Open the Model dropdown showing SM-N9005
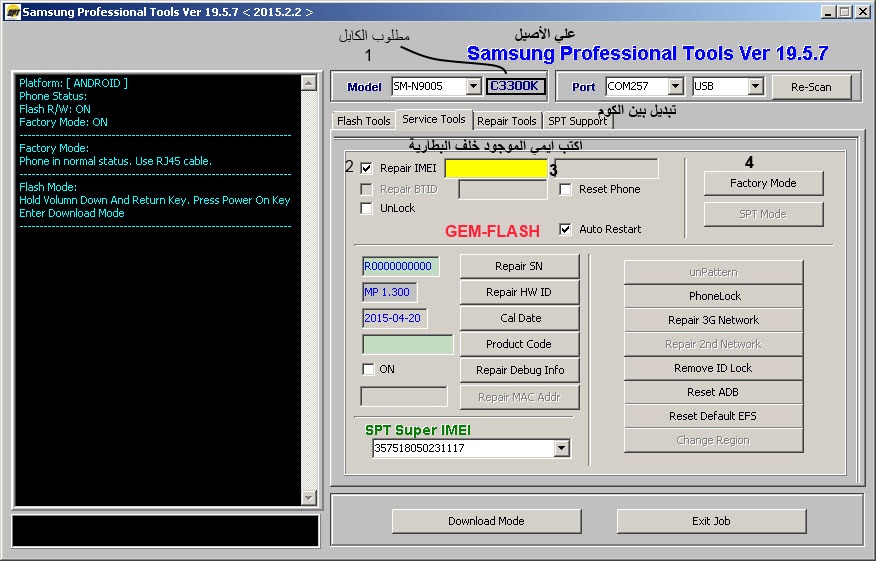 (x=473, y=86)
